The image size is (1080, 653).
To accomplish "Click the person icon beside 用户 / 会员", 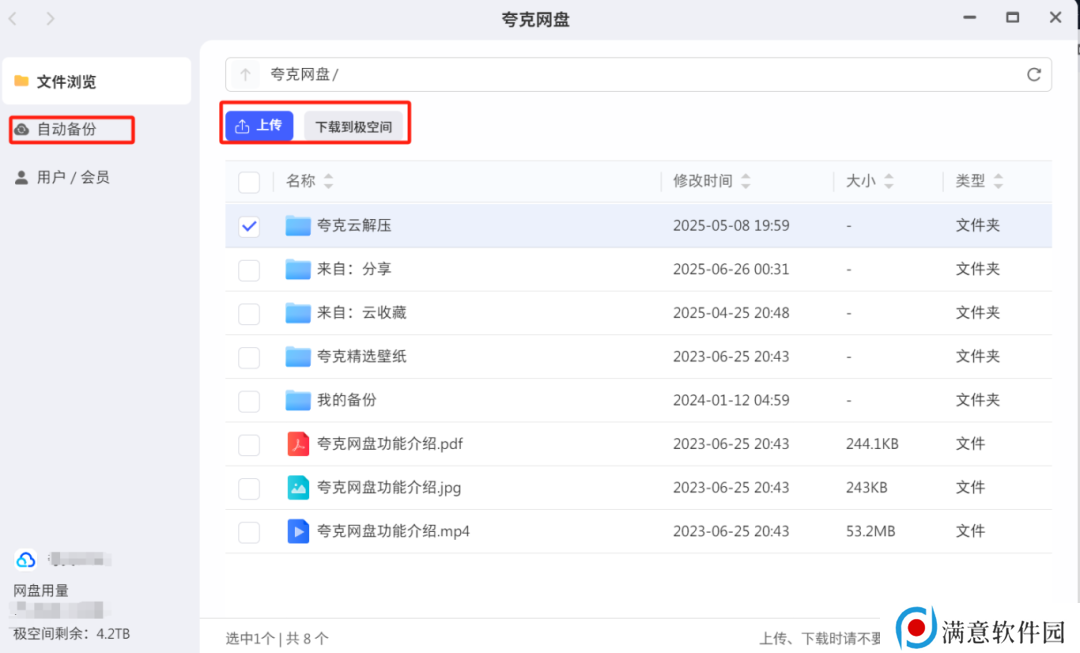I will (x=21, y=178).
